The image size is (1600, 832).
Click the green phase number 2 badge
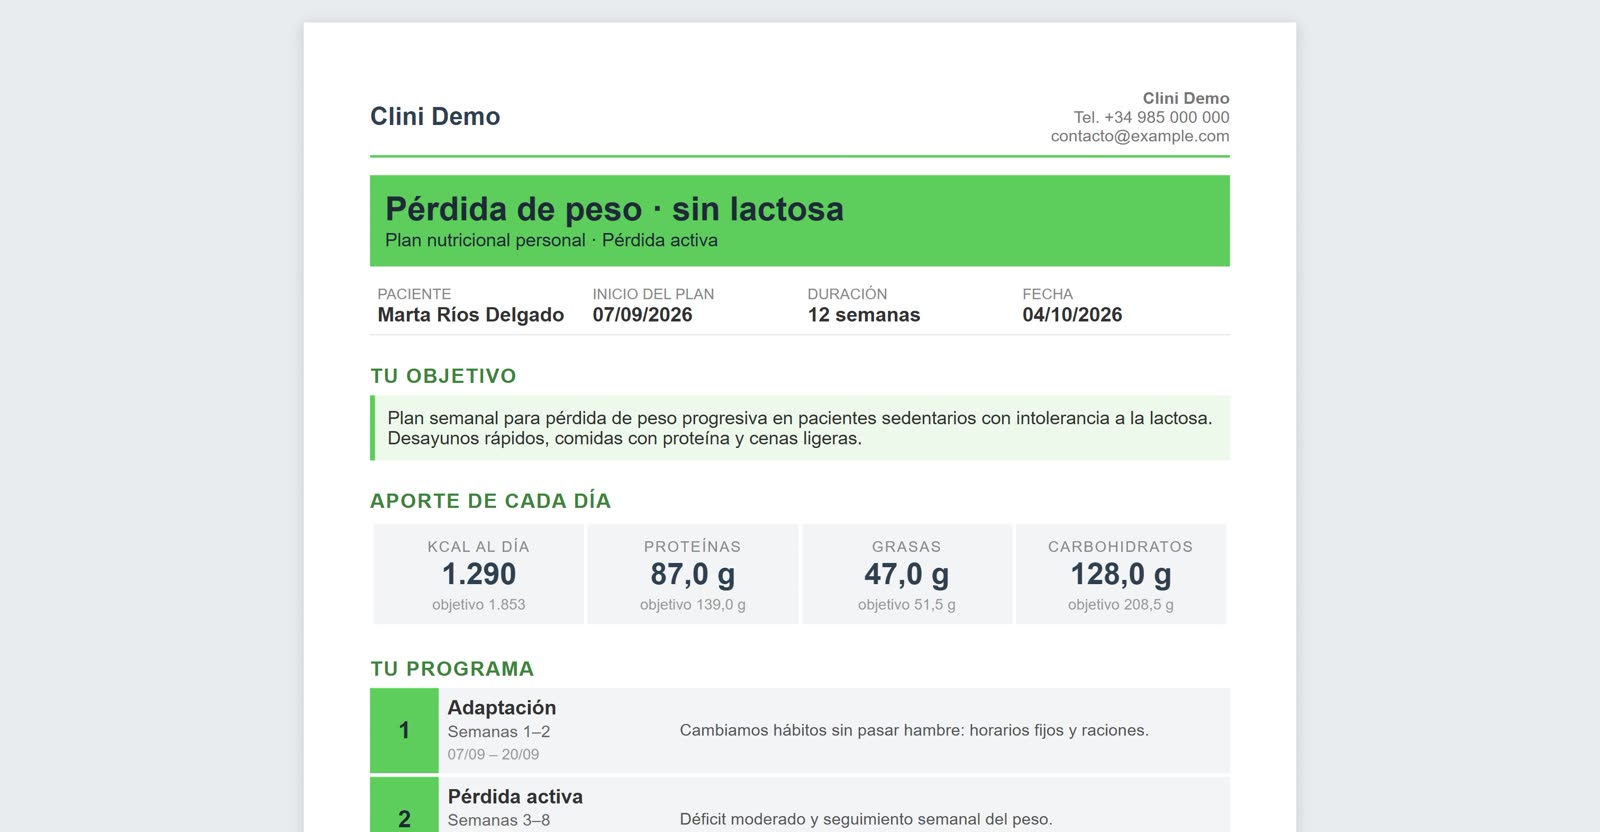pos(404,804)
